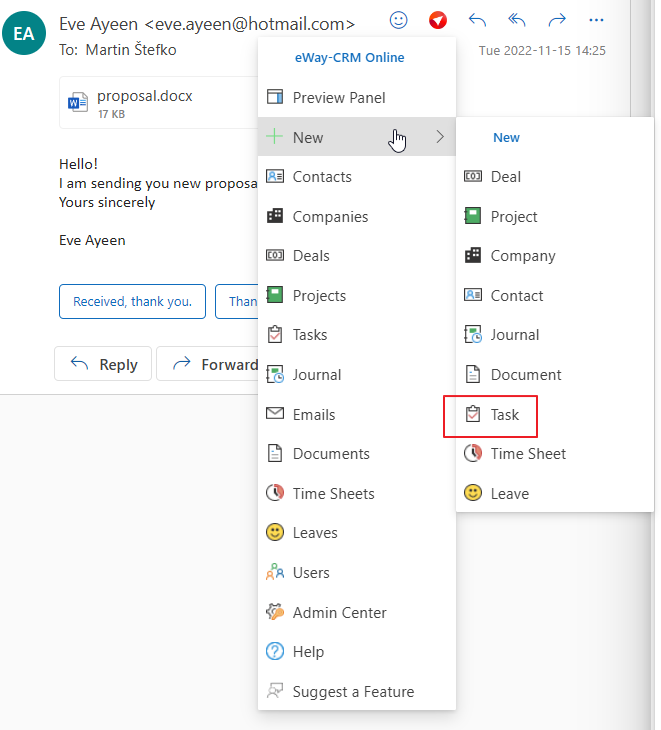The image size is (661, 730).
Task: Click the eWay-CRM Online menu title
Action: pyautogui.click(x=349, y=57)
